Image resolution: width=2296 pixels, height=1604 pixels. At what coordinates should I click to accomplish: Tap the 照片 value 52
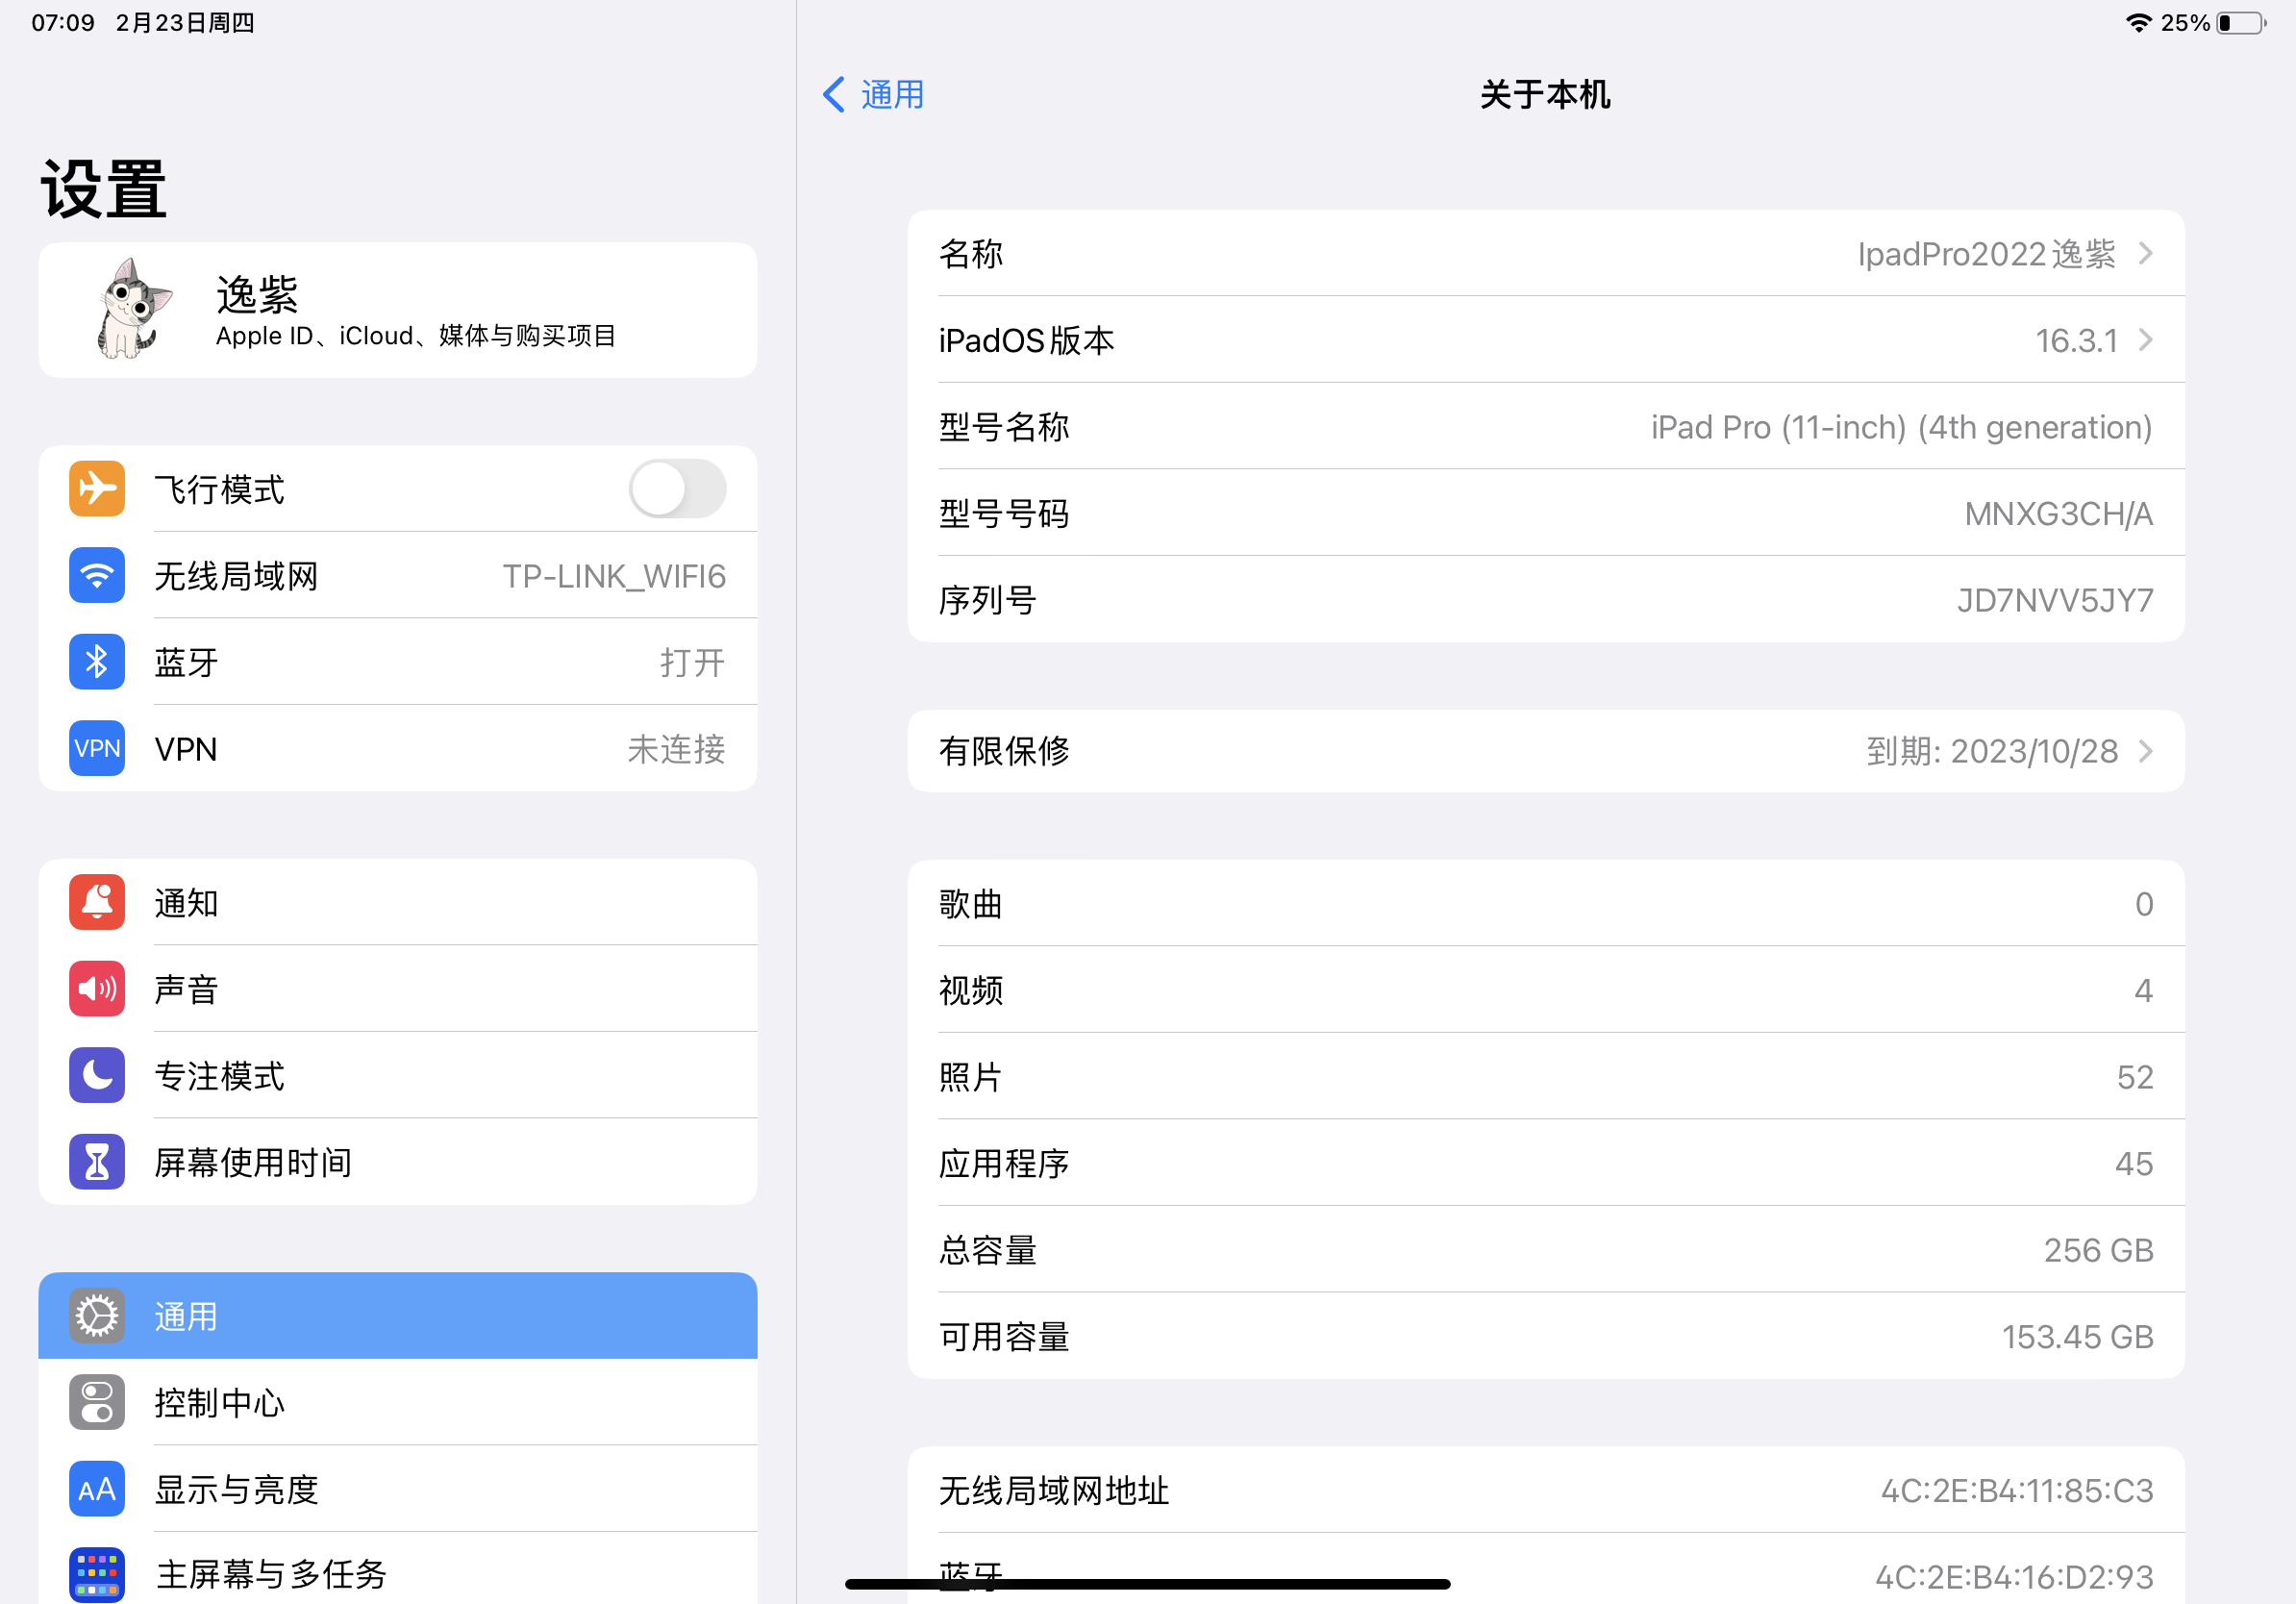pyautogui.click(x=2135, y=1077)
